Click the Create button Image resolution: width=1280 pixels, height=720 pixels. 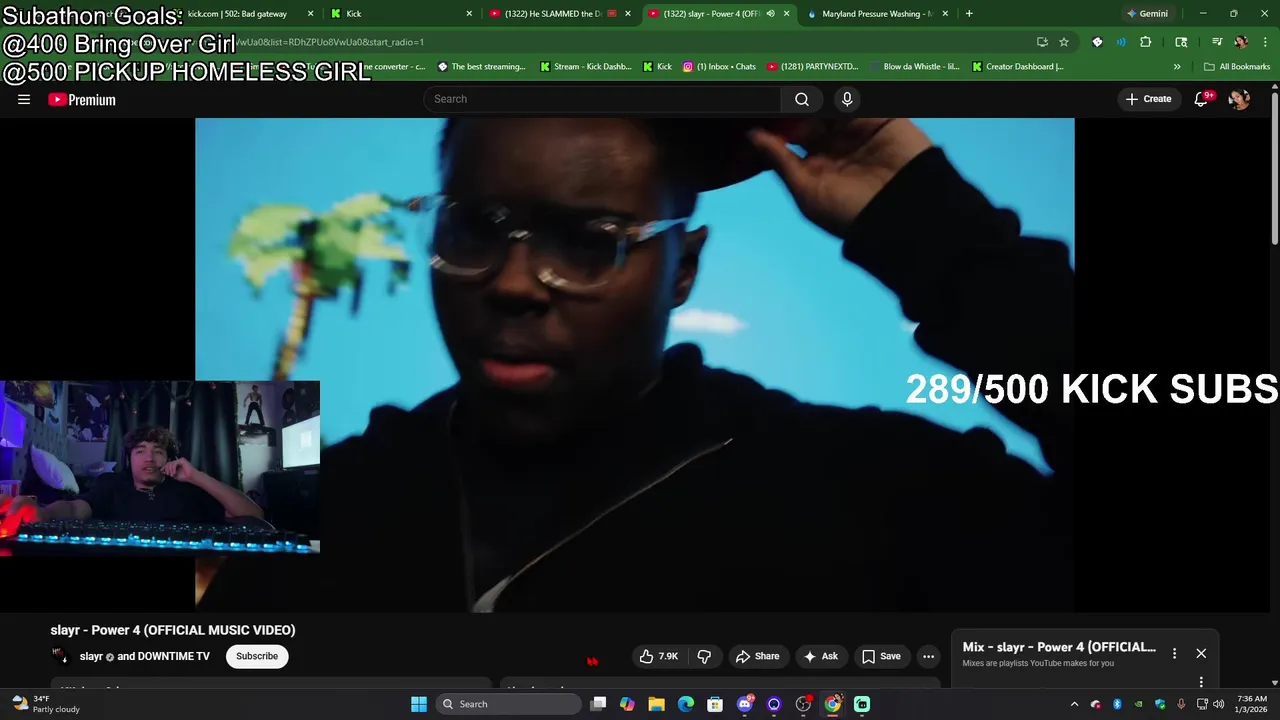pos(1148,99)
